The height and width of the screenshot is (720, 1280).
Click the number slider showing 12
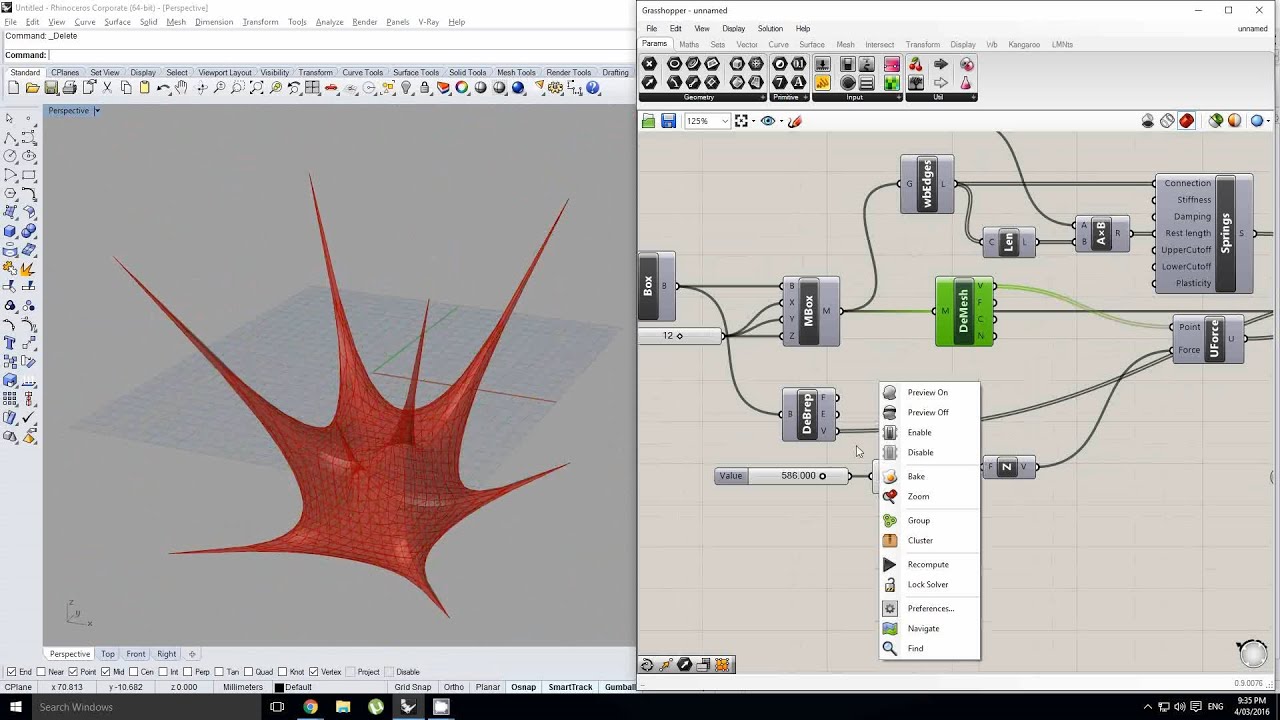coord(680,336)
